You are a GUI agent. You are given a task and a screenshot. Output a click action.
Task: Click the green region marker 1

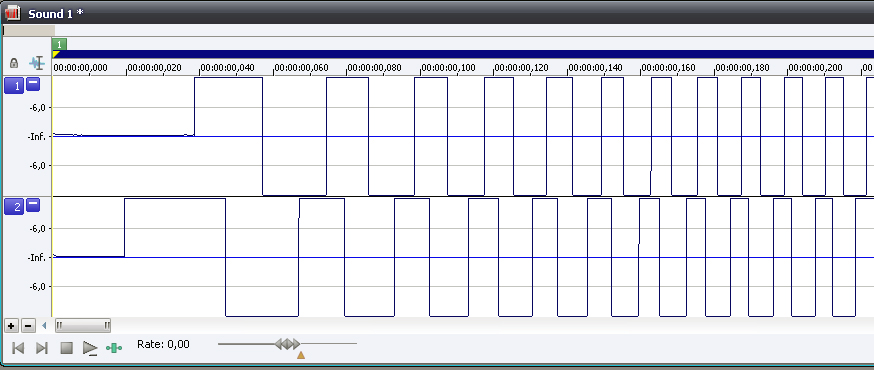(x=59, y=44)
